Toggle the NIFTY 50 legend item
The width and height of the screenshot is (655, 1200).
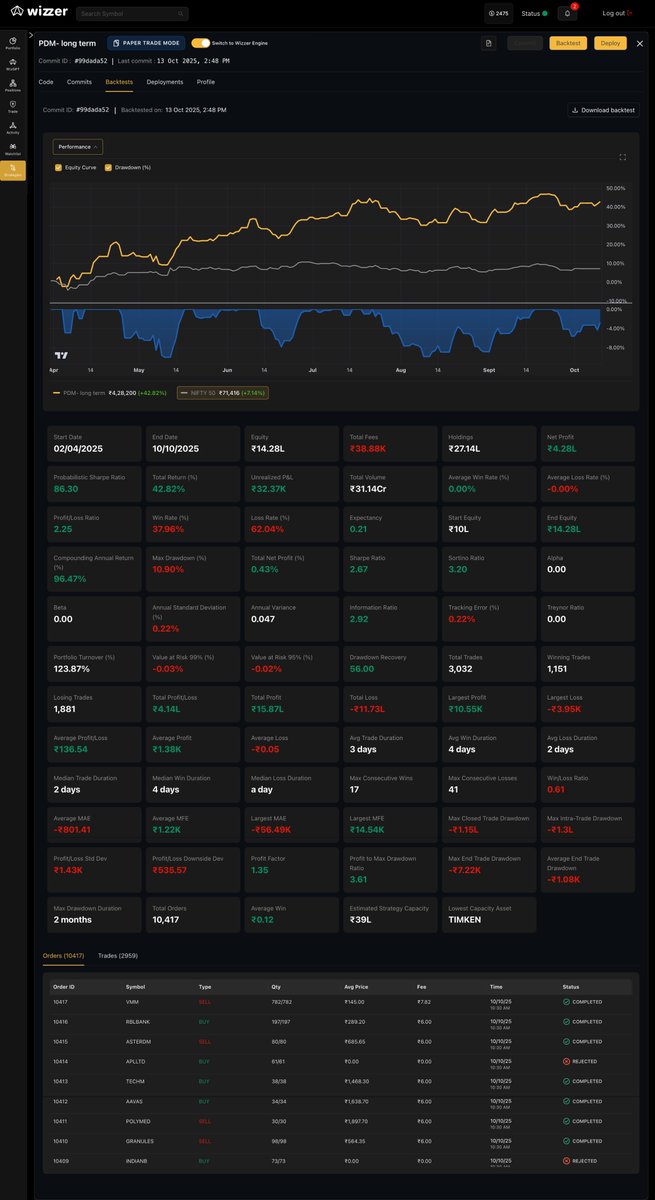pyautogui.click(x=222, y=393)
